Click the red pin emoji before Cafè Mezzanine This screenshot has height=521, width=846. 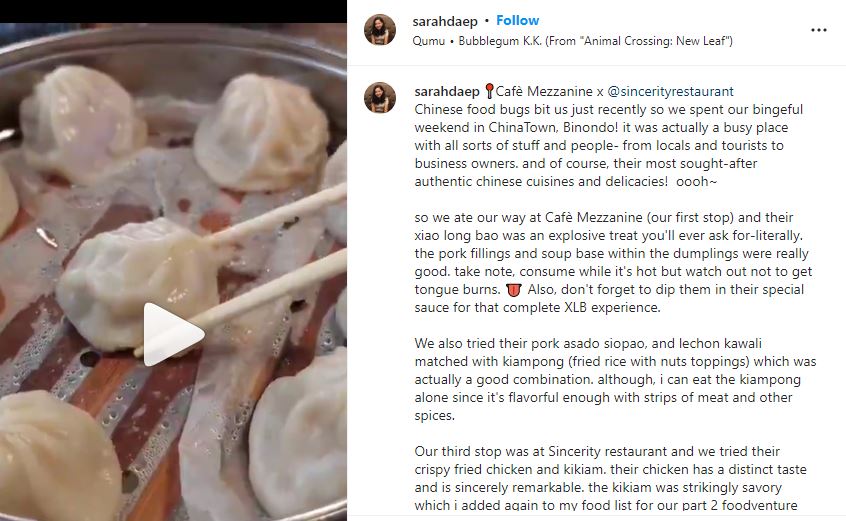[x=489, y=91]
